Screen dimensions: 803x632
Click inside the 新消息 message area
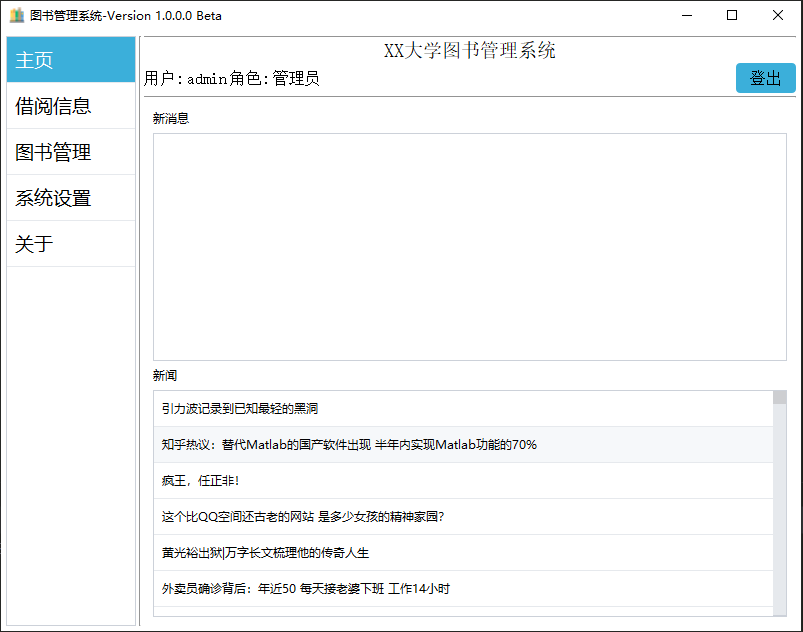[467, 245]
